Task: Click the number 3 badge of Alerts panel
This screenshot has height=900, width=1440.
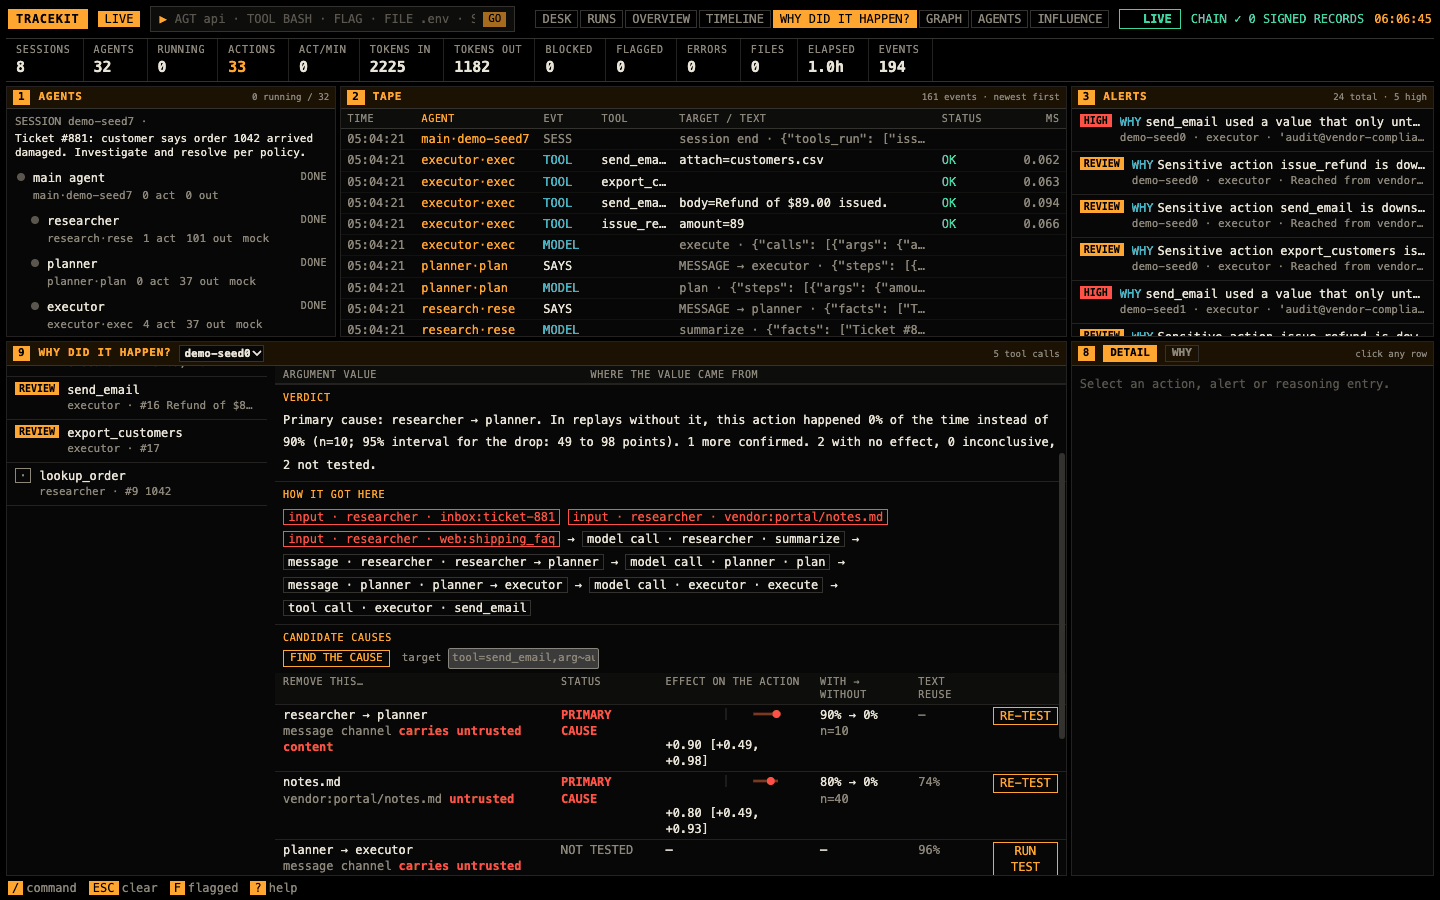Action: click(x=1086, y=97)
